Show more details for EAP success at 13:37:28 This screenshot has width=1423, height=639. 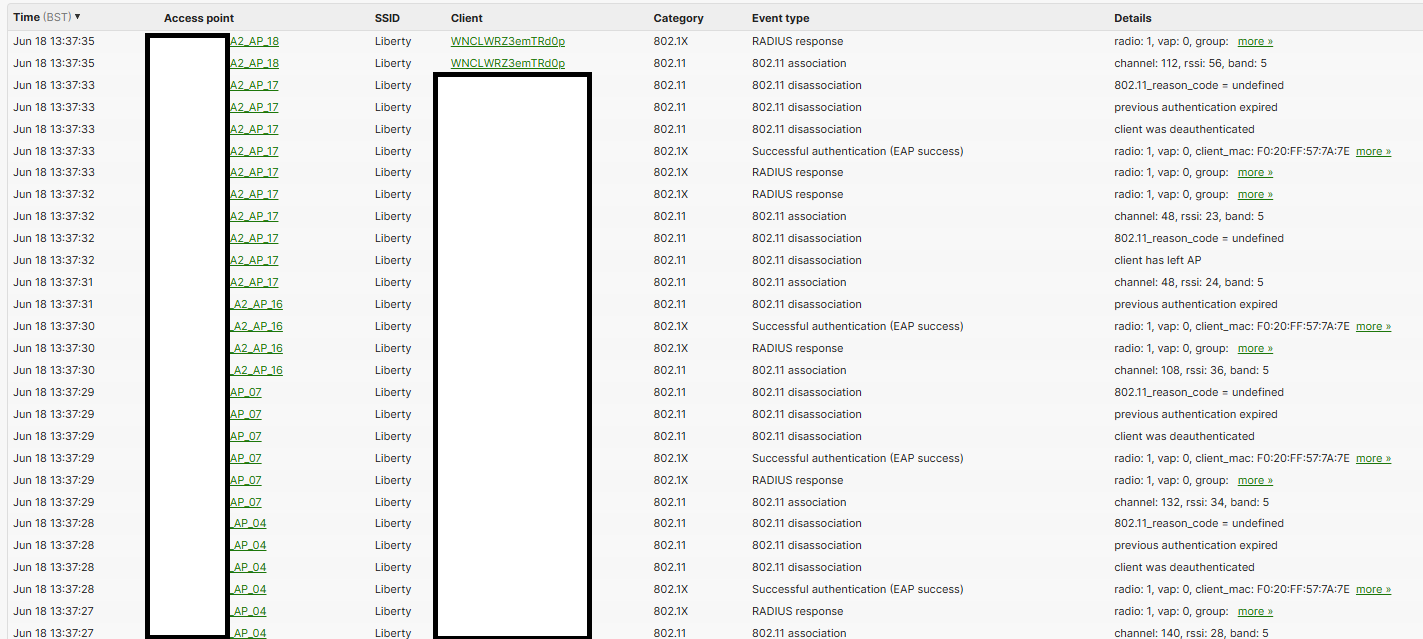click(x=1373, y=589)
